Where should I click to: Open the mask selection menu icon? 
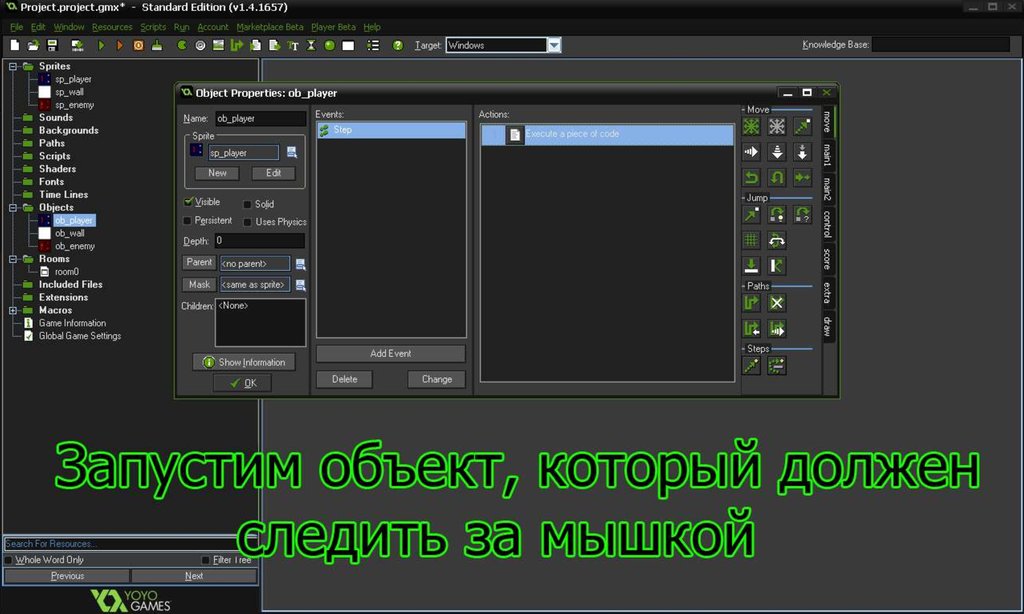tap(300, 285)
